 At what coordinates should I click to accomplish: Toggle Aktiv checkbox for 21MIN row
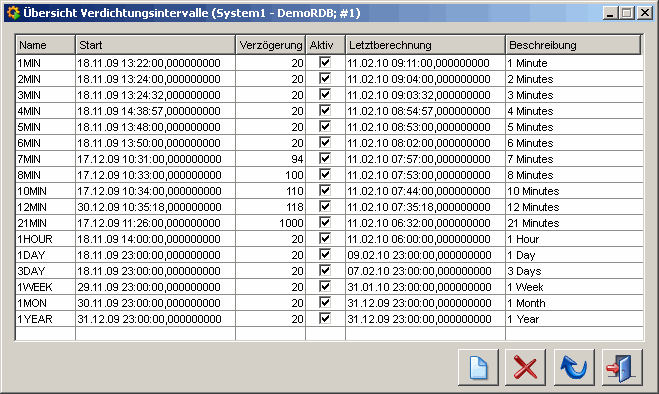[x=325, y=222]
